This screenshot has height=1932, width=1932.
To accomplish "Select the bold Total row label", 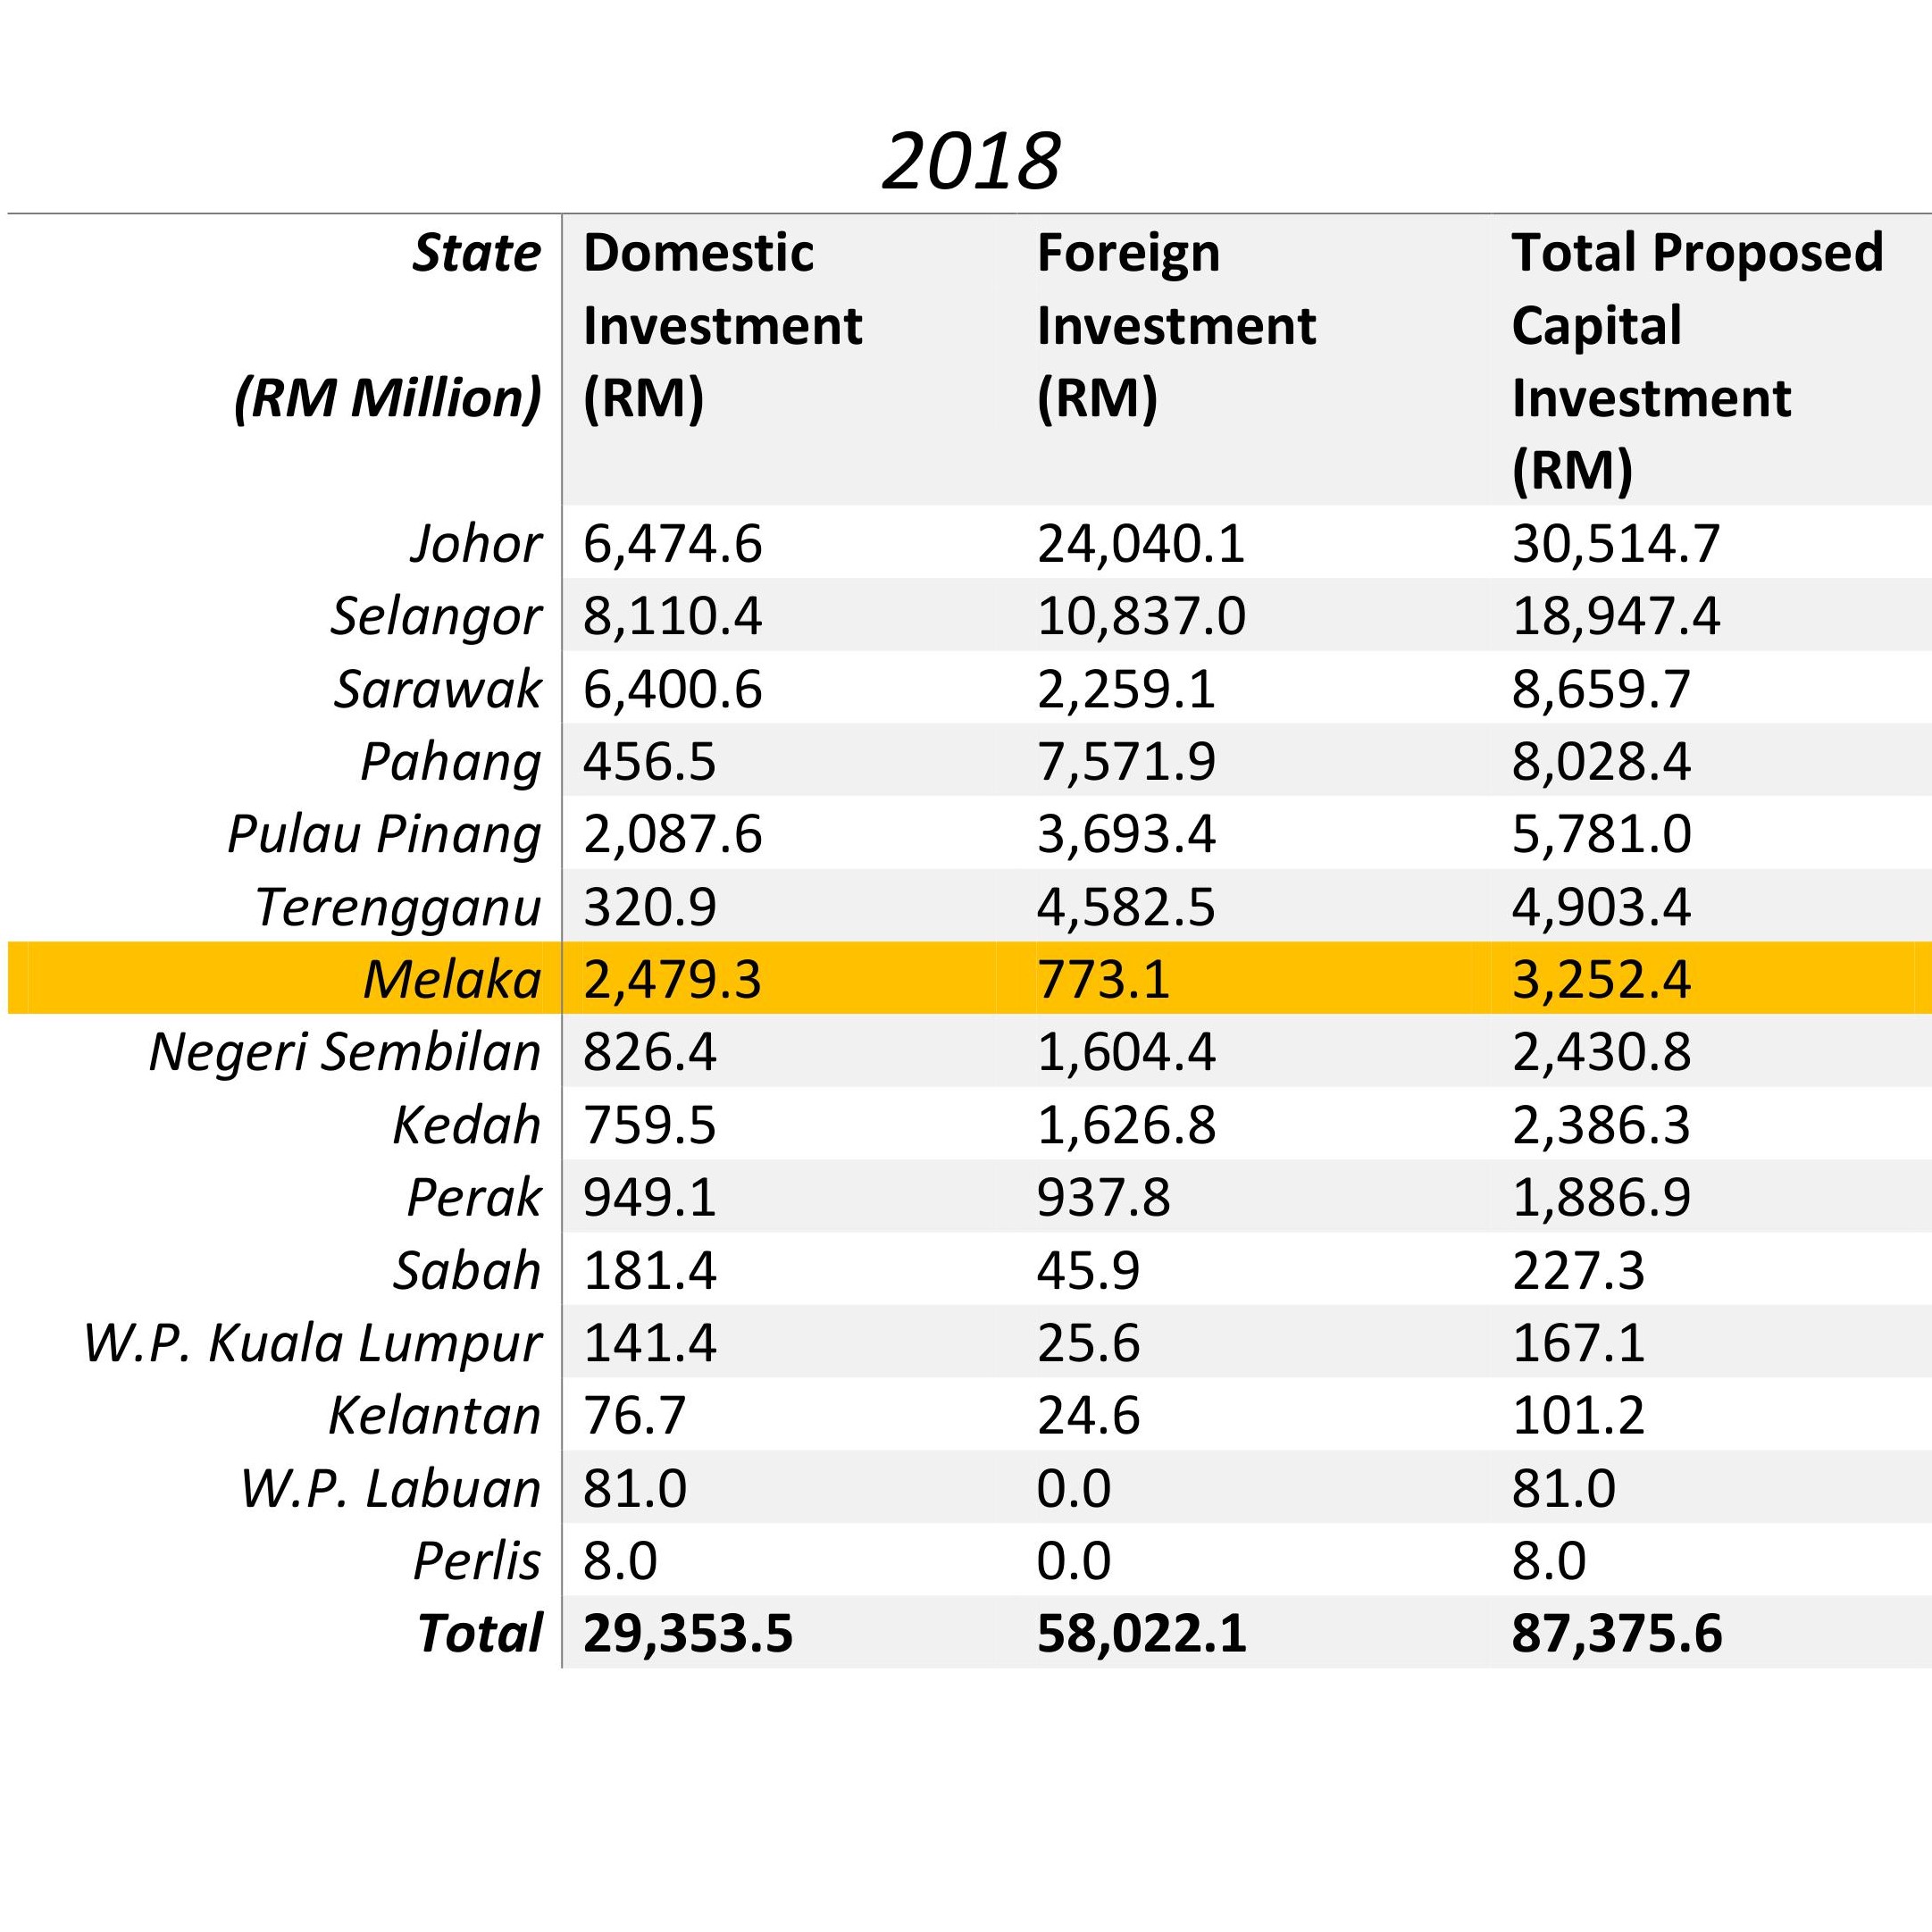I will [480, 1633].
